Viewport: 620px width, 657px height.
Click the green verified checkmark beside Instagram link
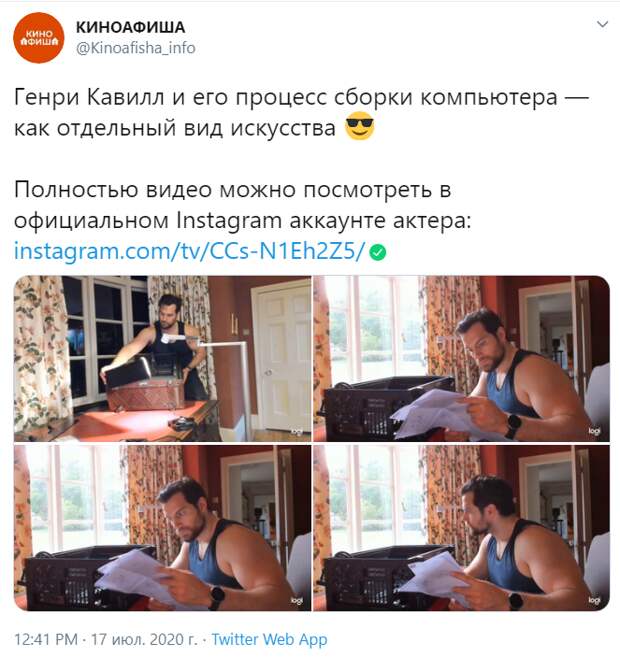(378, 252)
